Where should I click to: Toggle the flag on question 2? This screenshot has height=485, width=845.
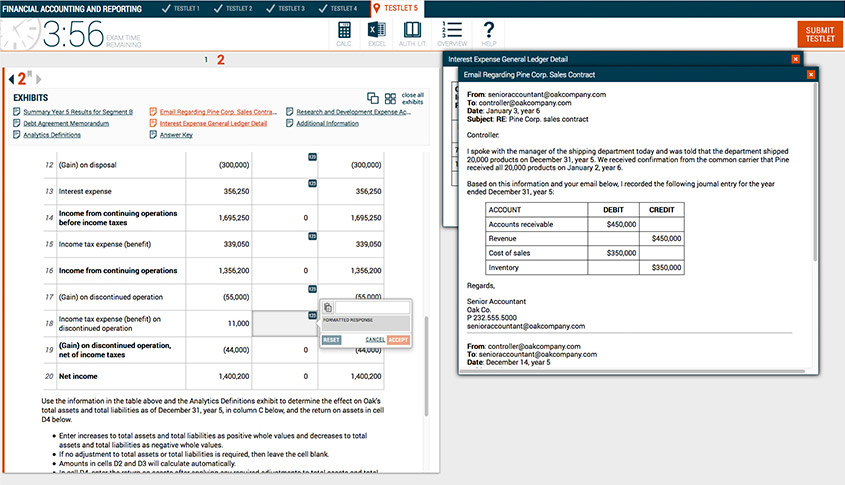click(x=30, y=74)
